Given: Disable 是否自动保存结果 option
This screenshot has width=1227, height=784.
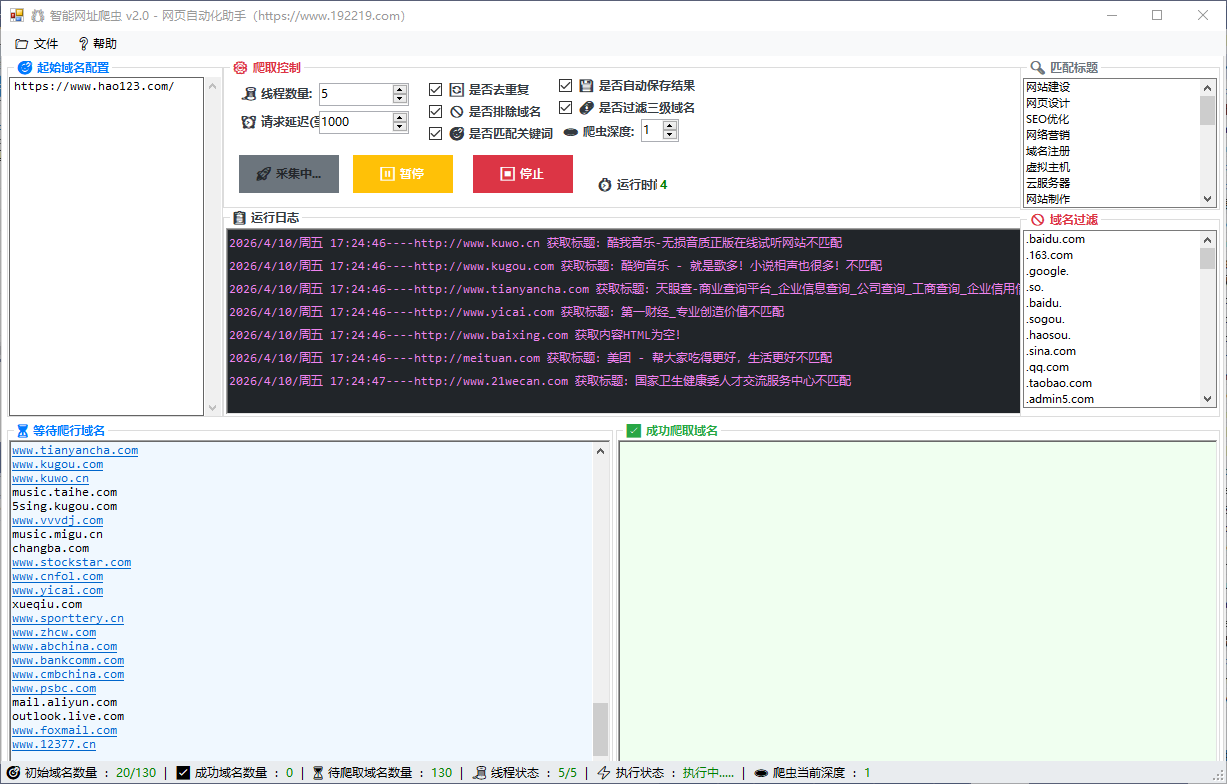Looking at the screenshot, I should tap(566, 85).
